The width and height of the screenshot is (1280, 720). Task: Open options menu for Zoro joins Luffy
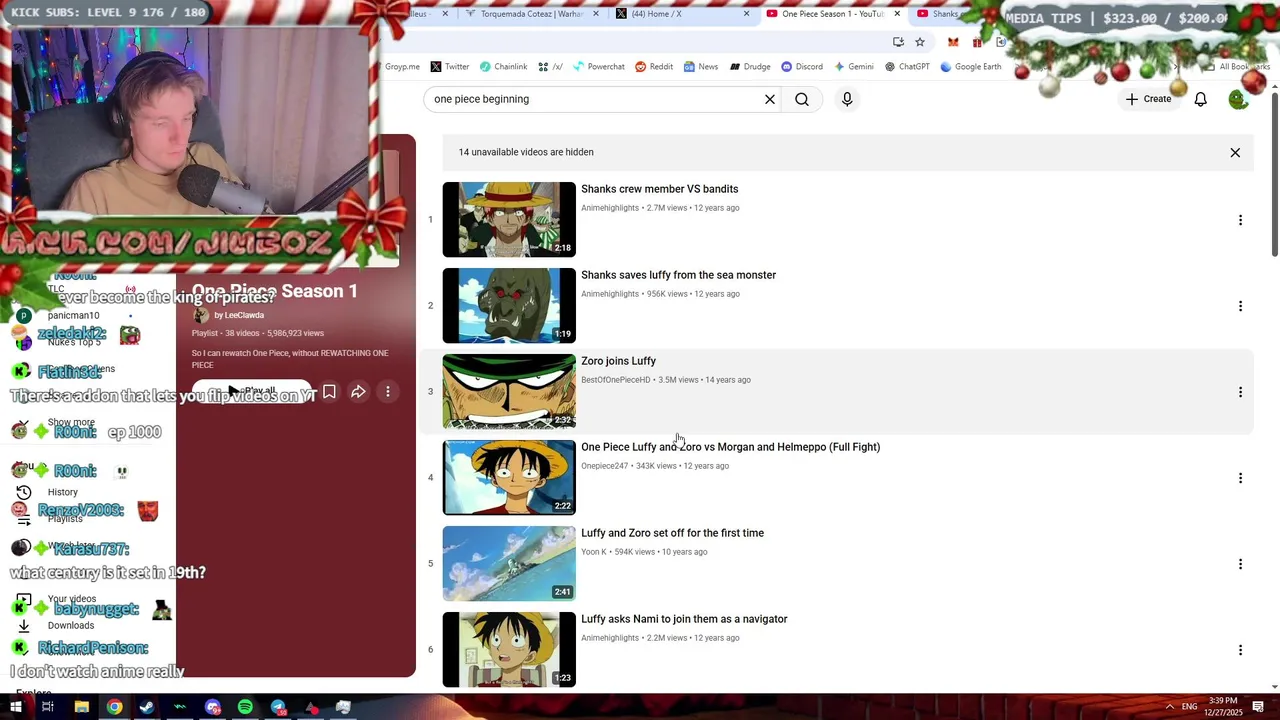pyautogui.click(x=1240, y=392)
